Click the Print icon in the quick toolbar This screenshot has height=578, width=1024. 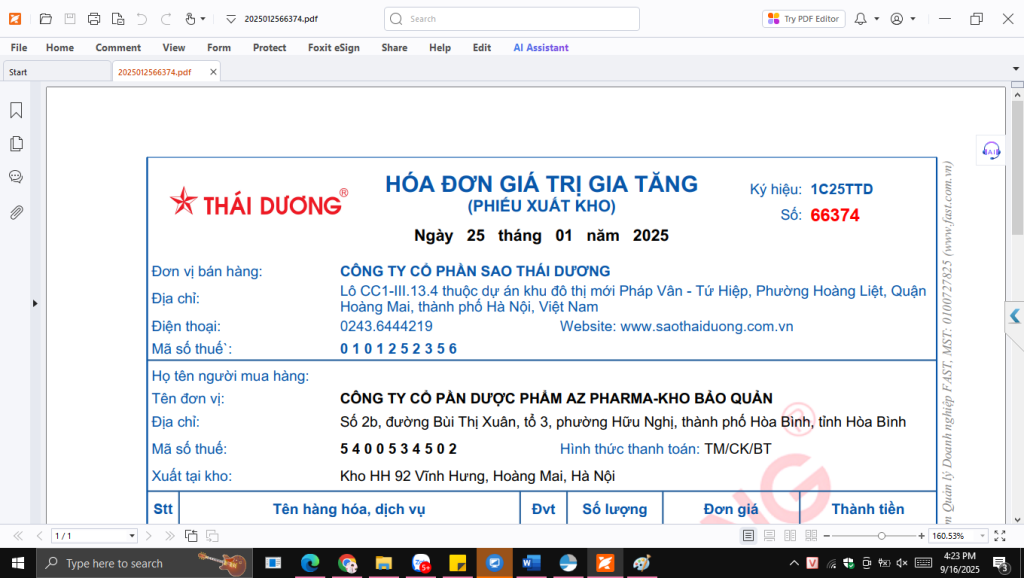pos(94,19)
